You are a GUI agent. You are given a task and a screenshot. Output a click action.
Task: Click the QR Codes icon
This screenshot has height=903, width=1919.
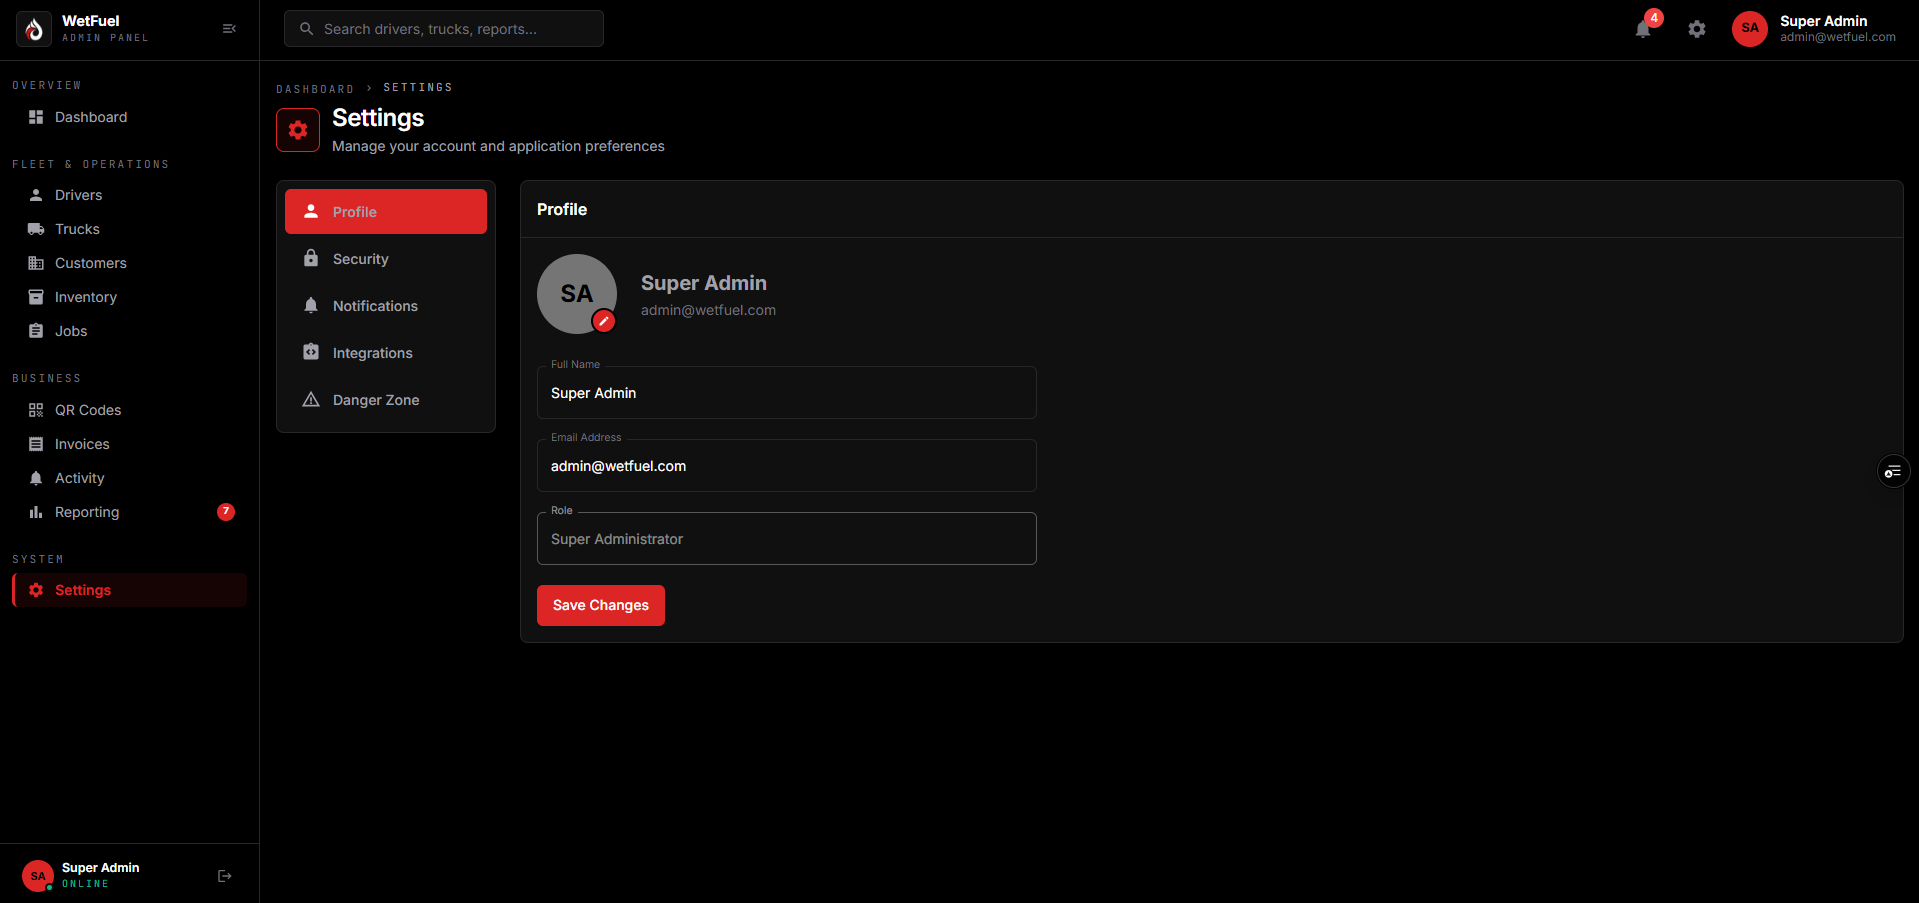(36, 410)
